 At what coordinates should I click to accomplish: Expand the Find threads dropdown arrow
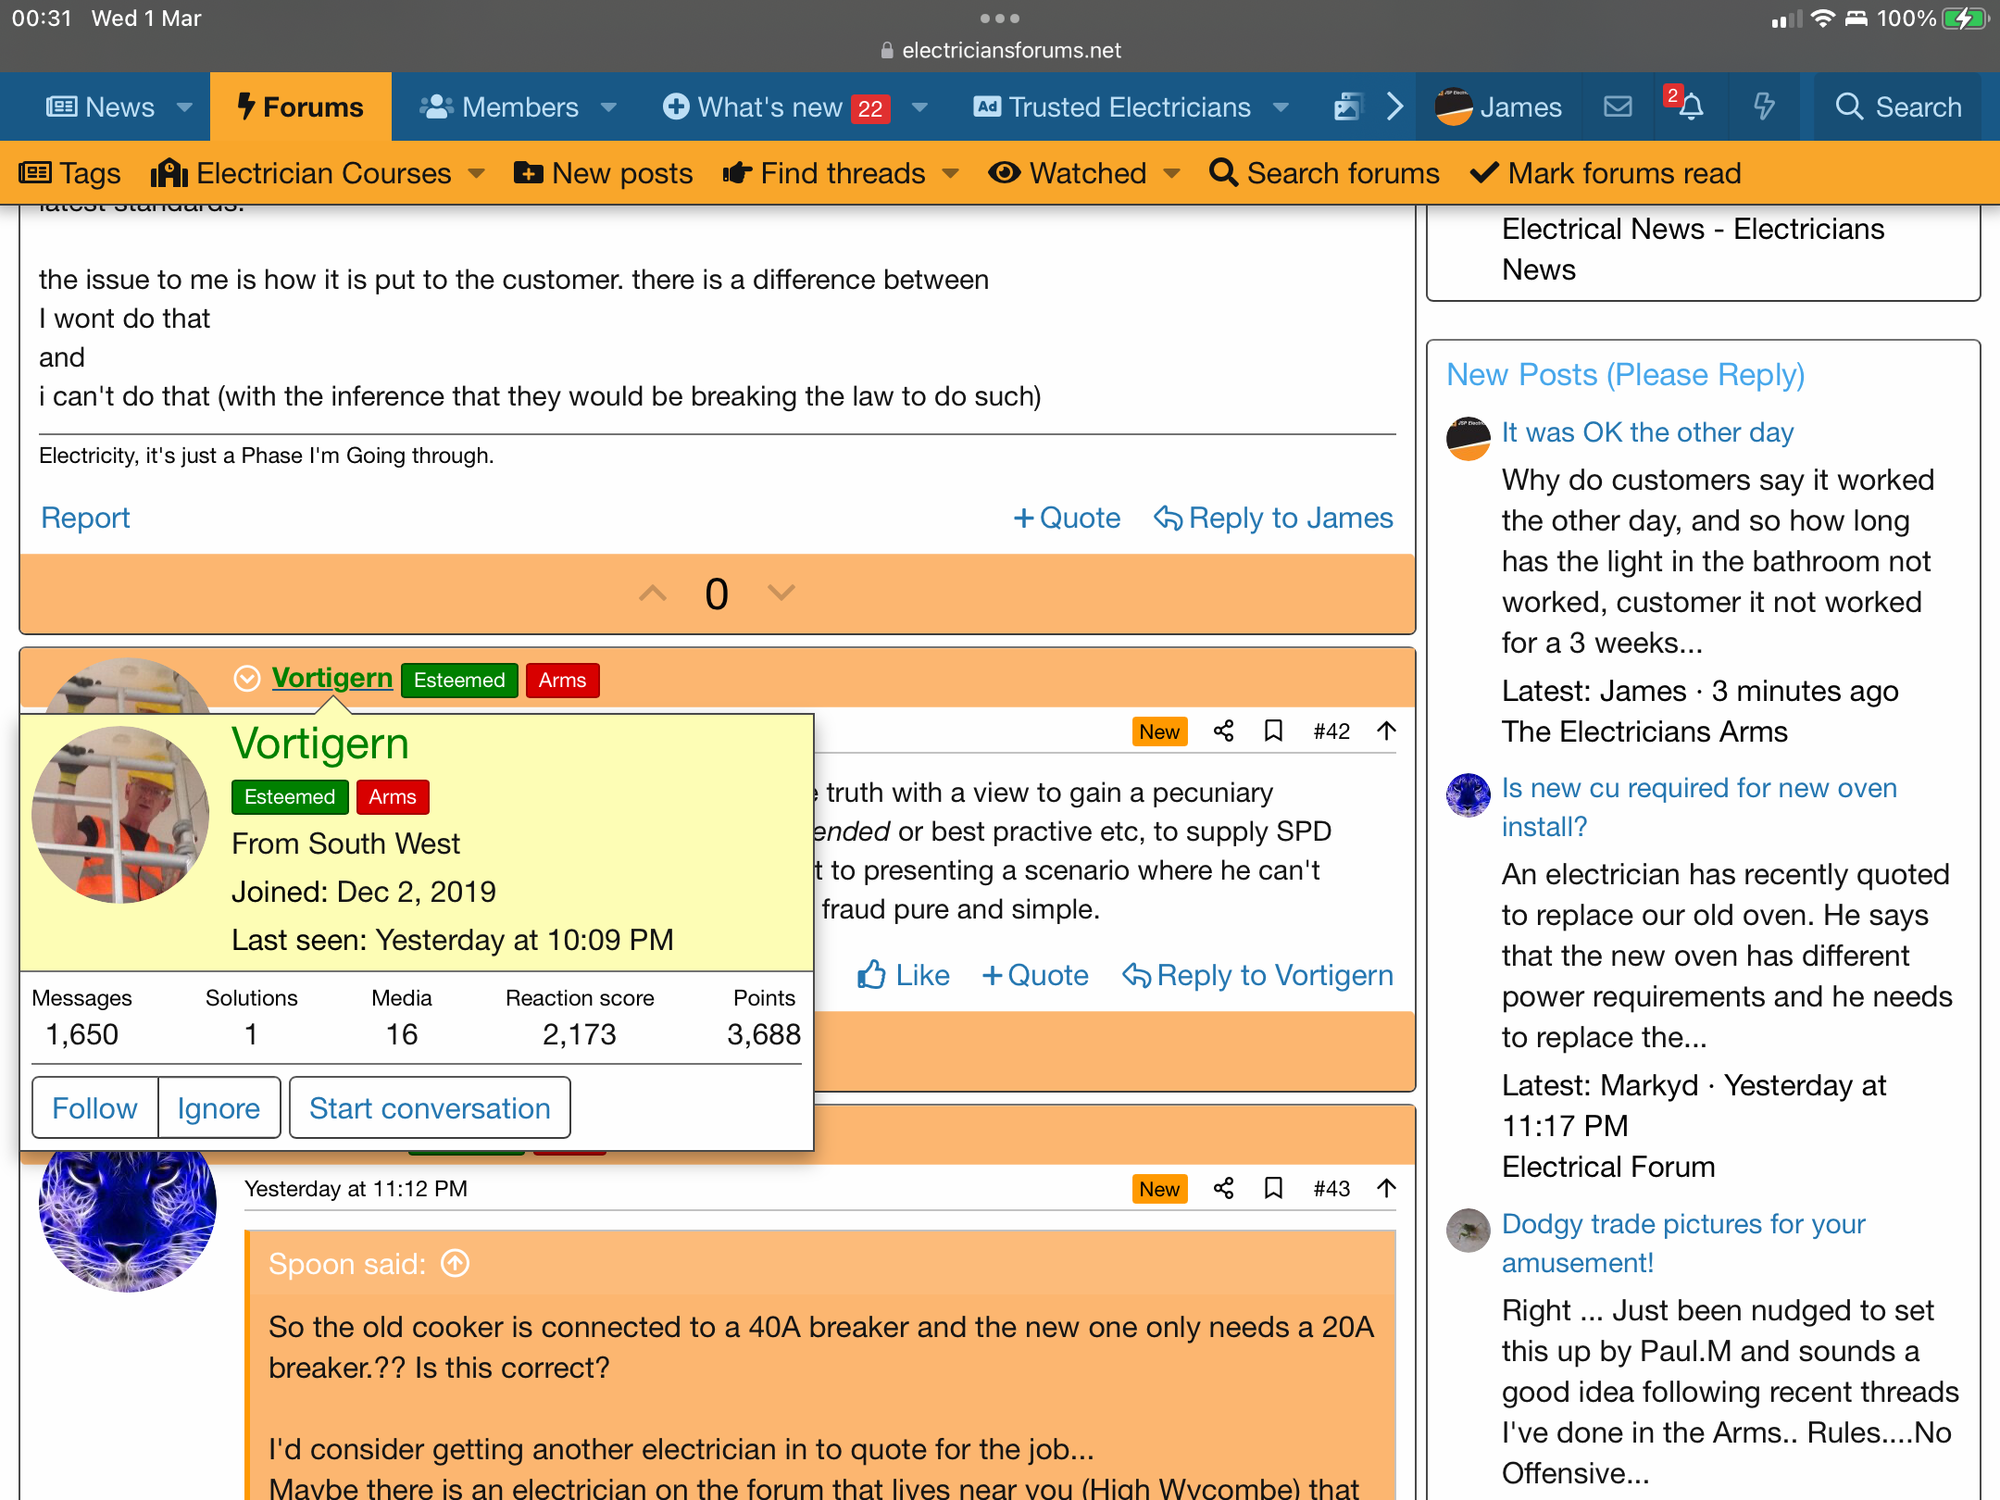point(950,174)
